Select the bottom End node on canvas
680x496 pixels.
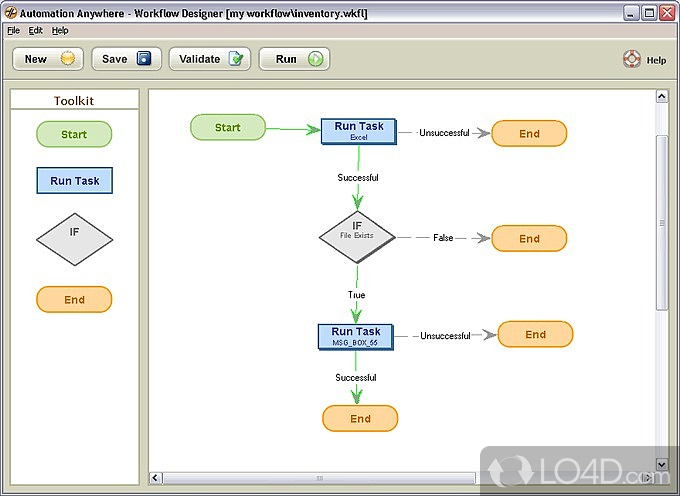[x=360, y=418]
